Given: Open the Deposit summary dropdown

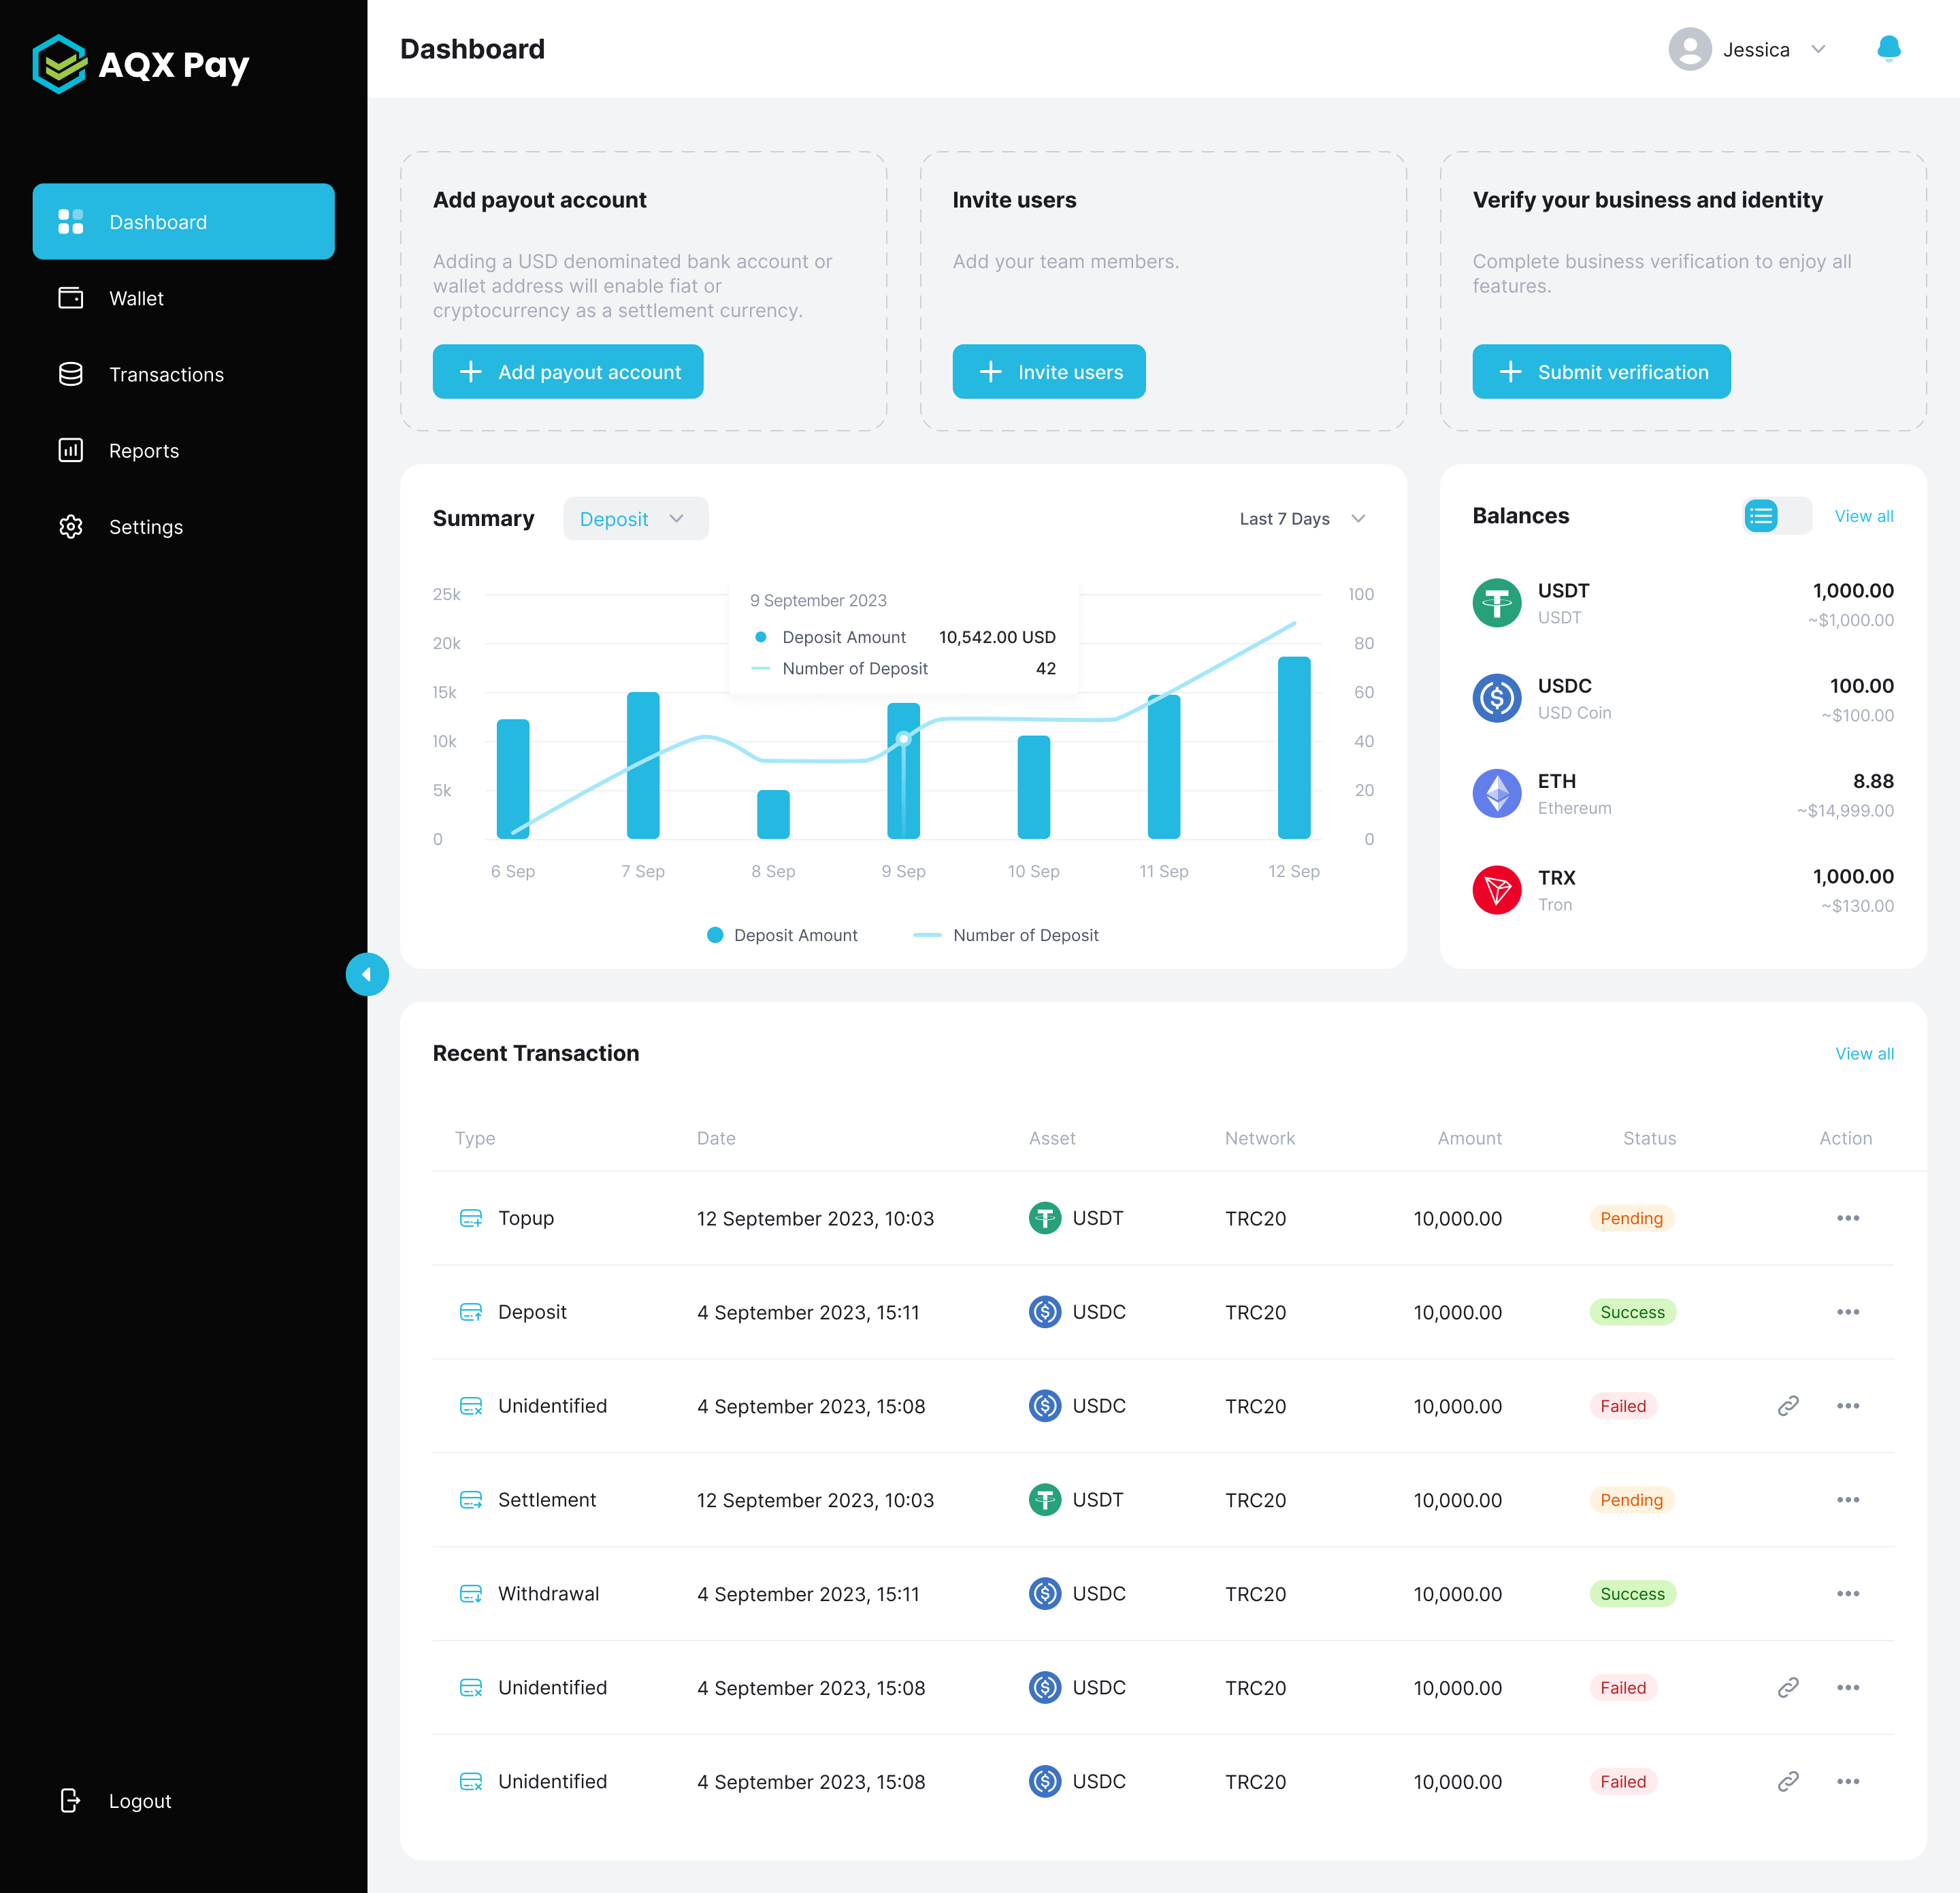Looking at the screenshot, I should click(x=636, y=519).
